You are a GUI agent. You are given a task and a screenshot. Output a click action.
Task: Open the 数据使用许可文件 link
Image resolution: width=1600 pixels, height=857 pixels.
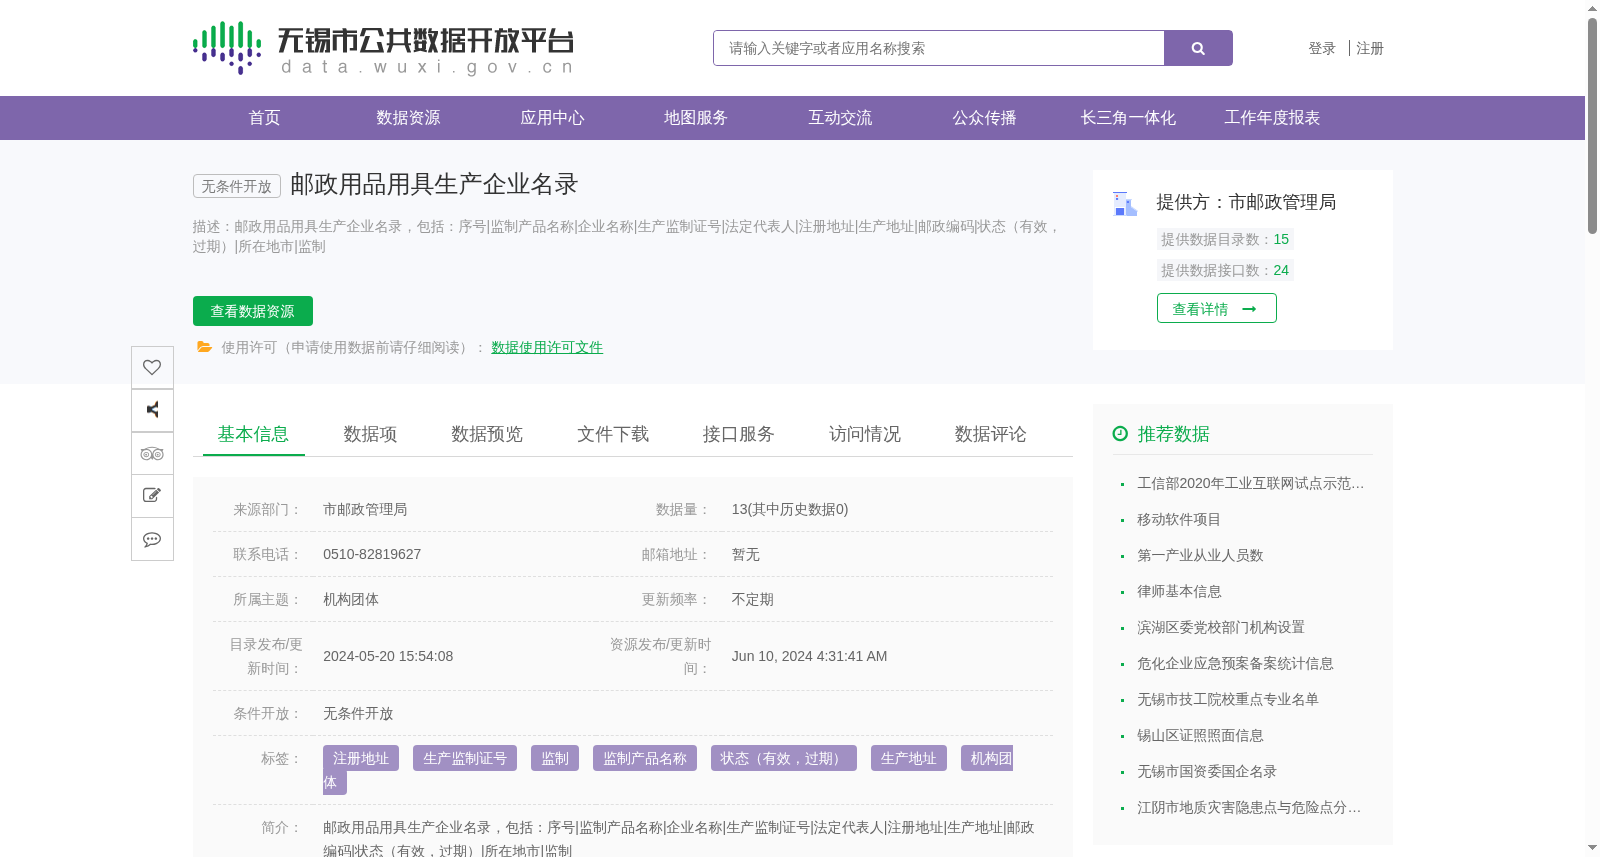pos(547,347)
